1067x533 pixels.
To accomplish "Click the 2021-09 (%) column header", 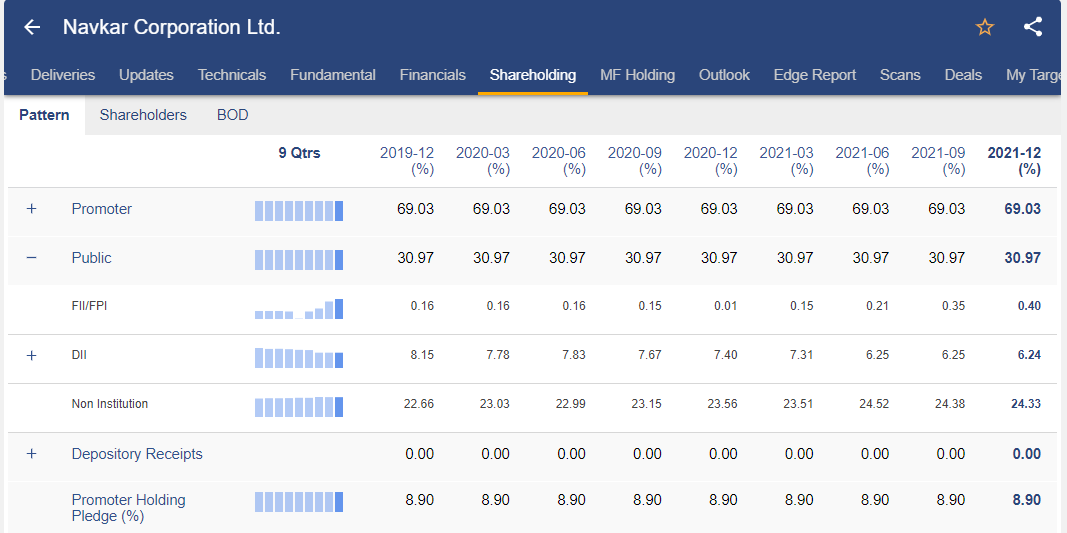I will (938, 161).
